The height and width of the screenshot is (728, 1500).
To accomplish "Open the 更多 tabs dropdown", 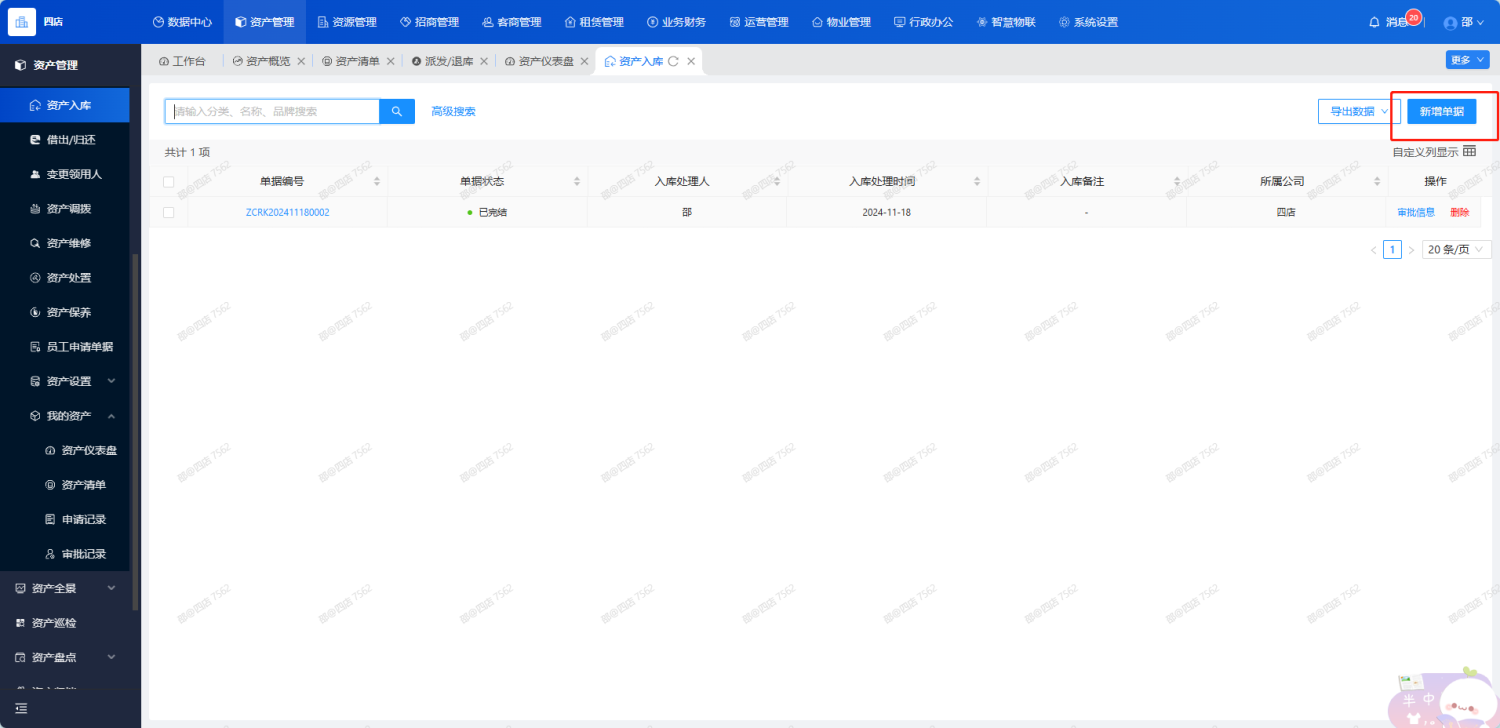I will pyautogui.click(x=1468, y=60).
